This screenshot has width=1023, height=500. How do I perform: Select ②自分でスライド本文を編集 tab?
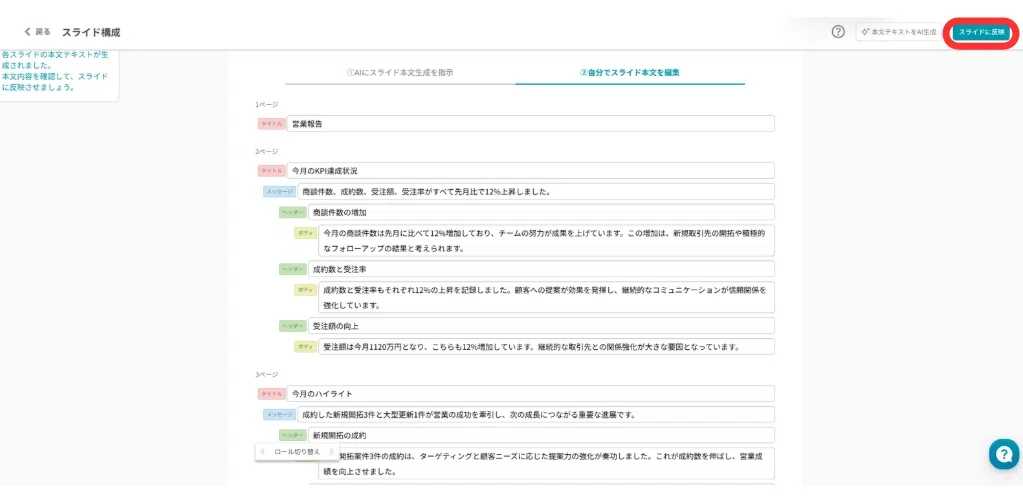coord(630,73)
